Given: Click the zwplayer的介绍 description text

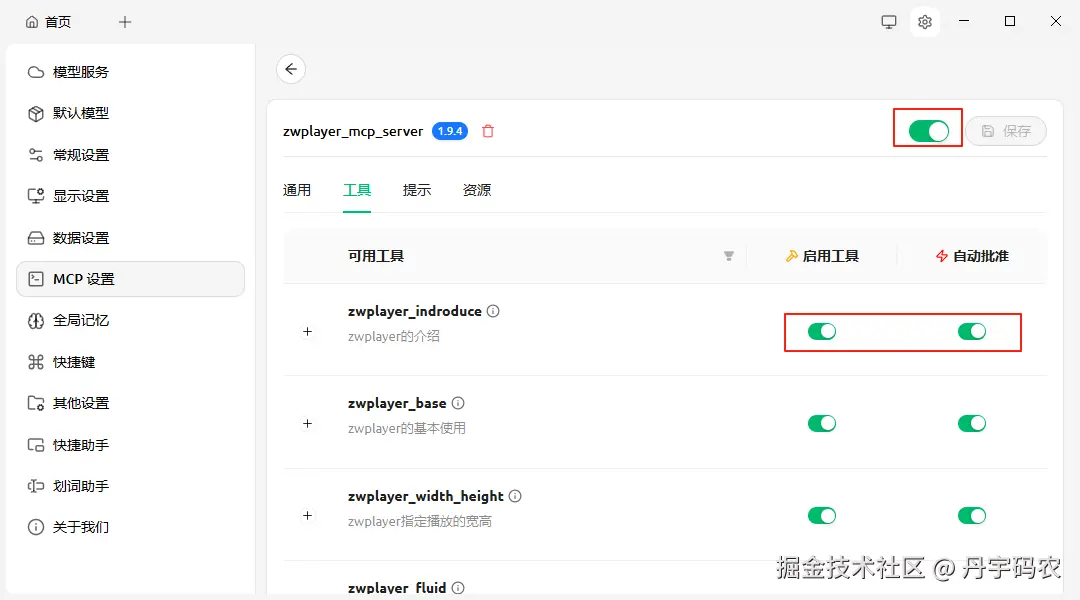Looking at the screenshot, I should coord(393,336).
